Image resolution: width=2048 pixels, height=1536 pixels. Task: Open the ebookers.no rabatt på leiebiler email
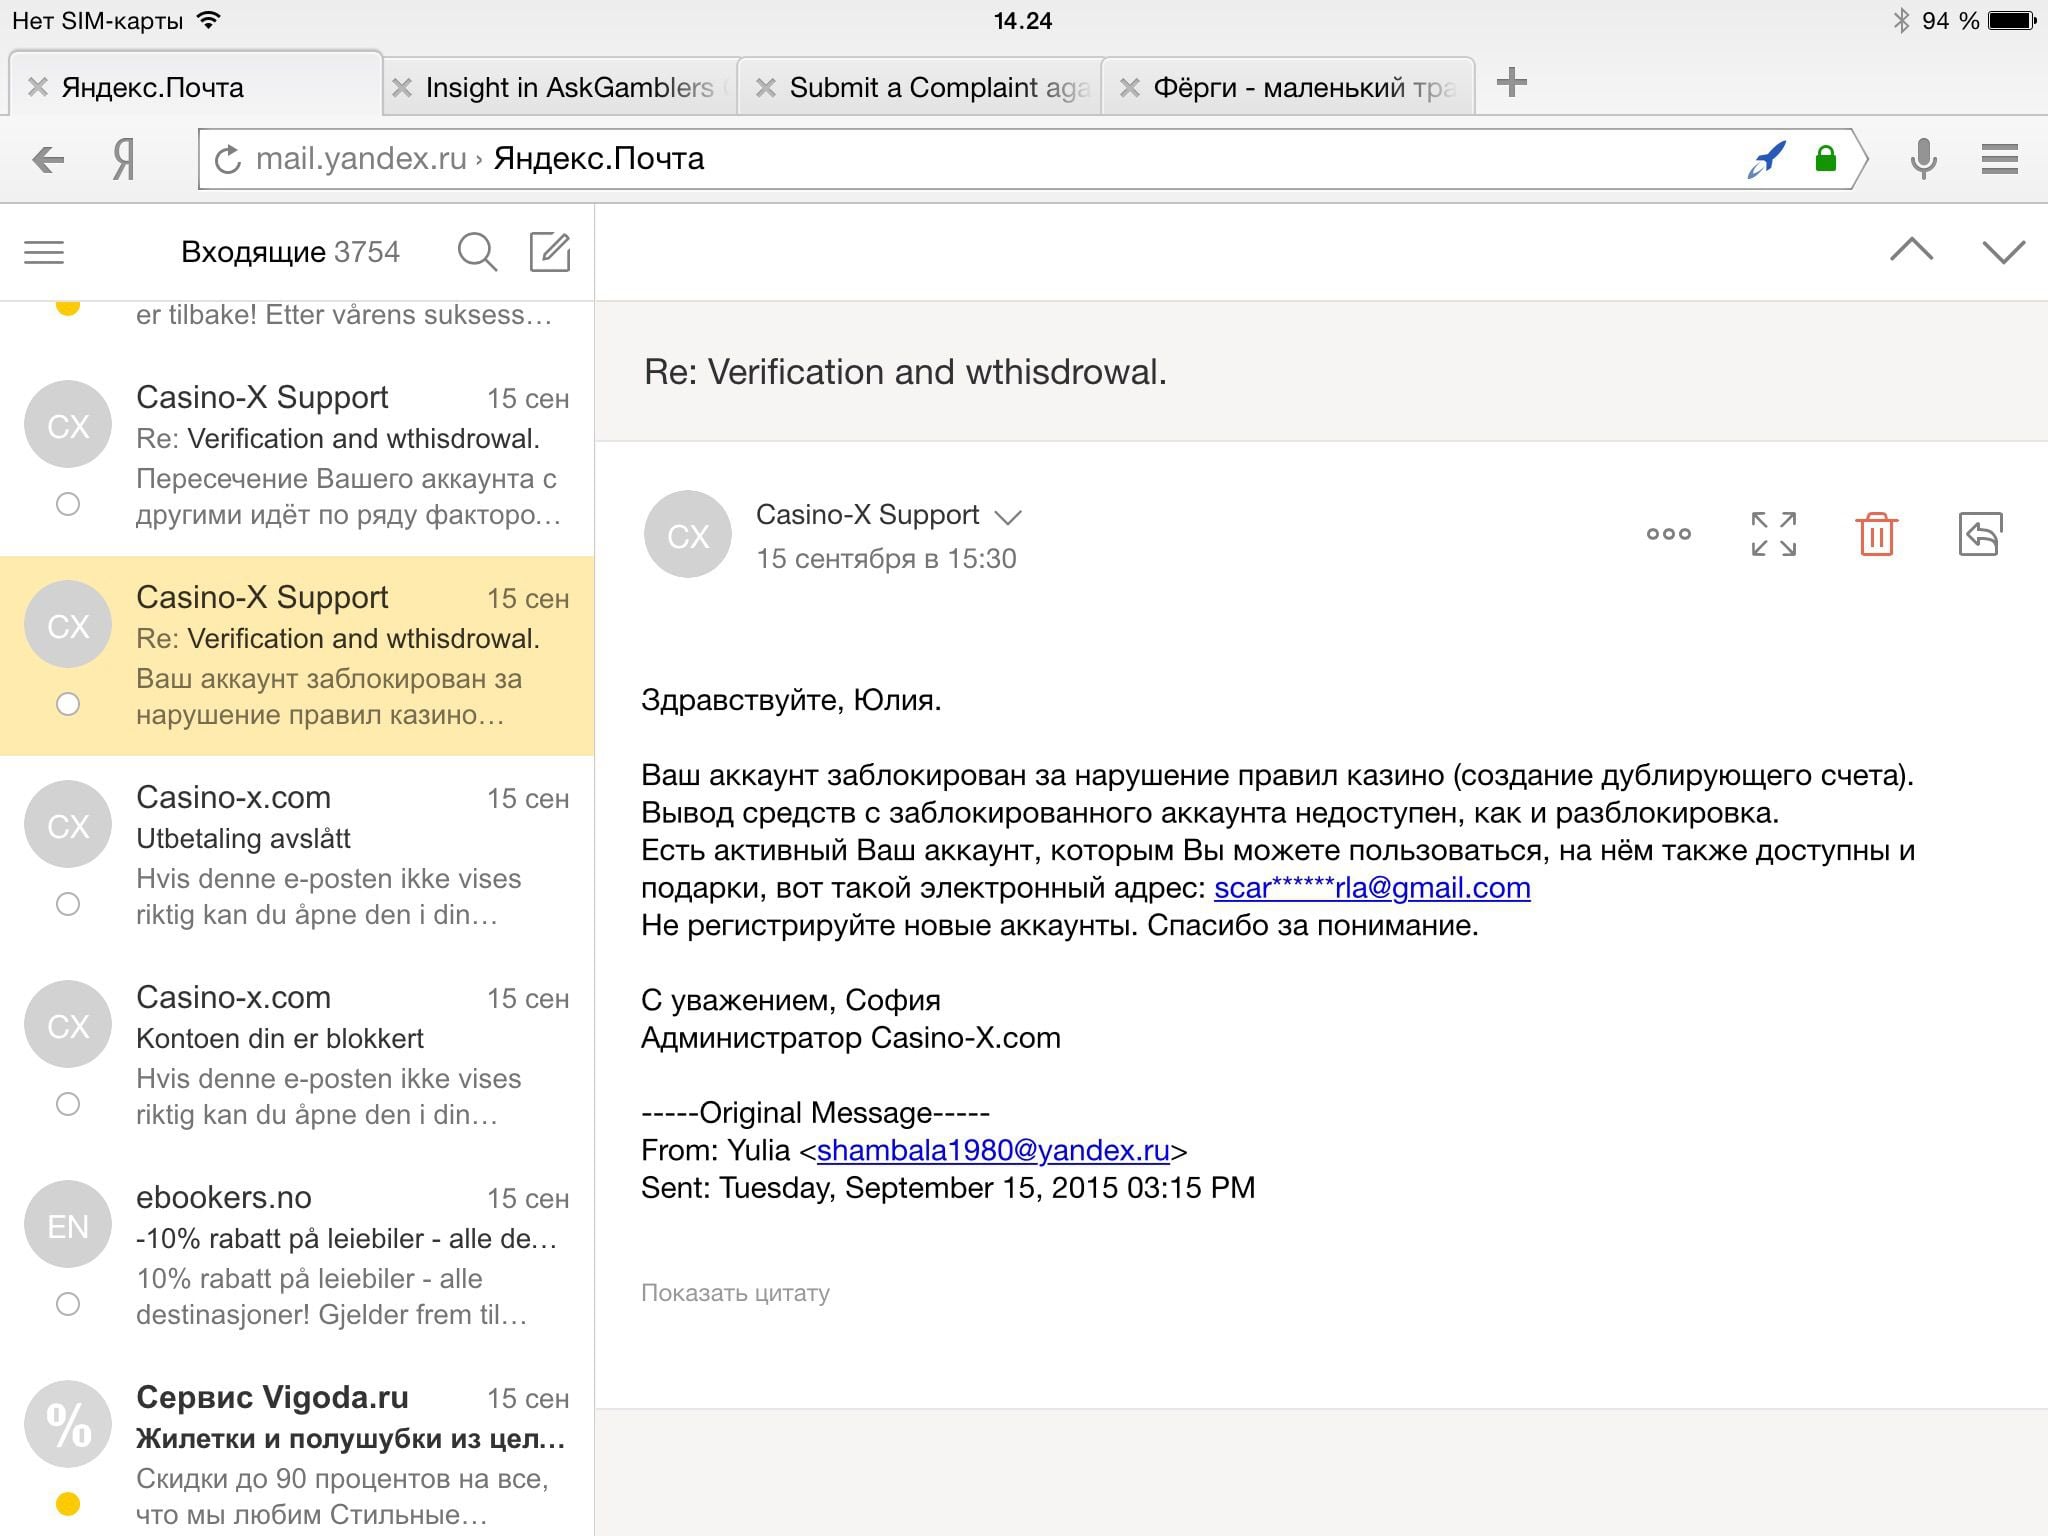297,1256
